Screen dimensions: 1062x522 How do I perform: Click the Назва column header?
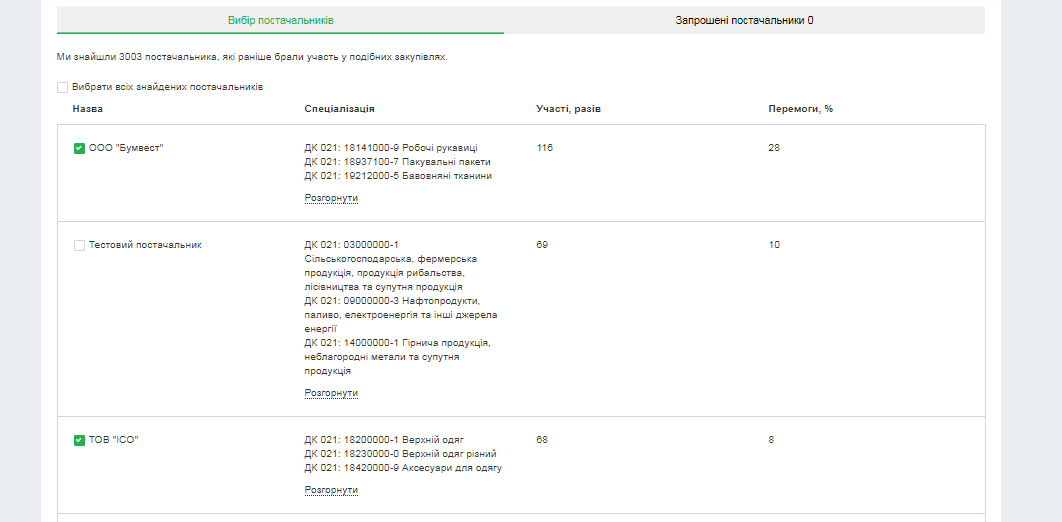(88, 109)
